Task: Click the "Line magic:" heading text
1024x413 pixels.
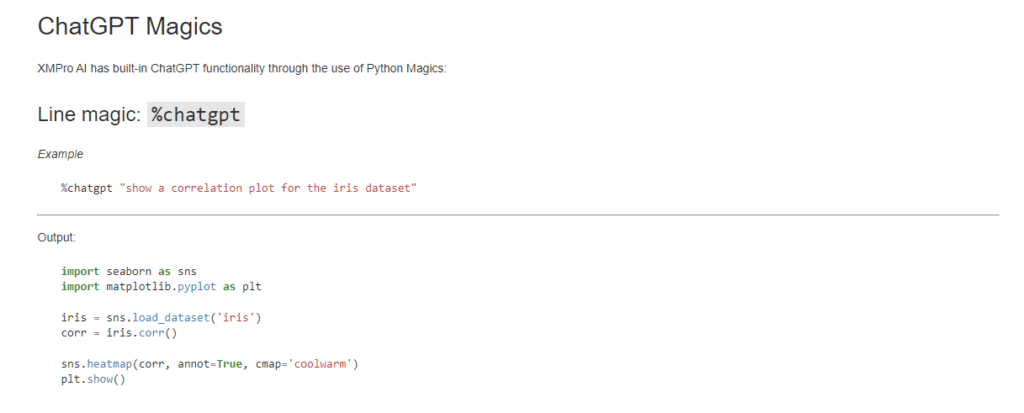Action: click(88, 115)
